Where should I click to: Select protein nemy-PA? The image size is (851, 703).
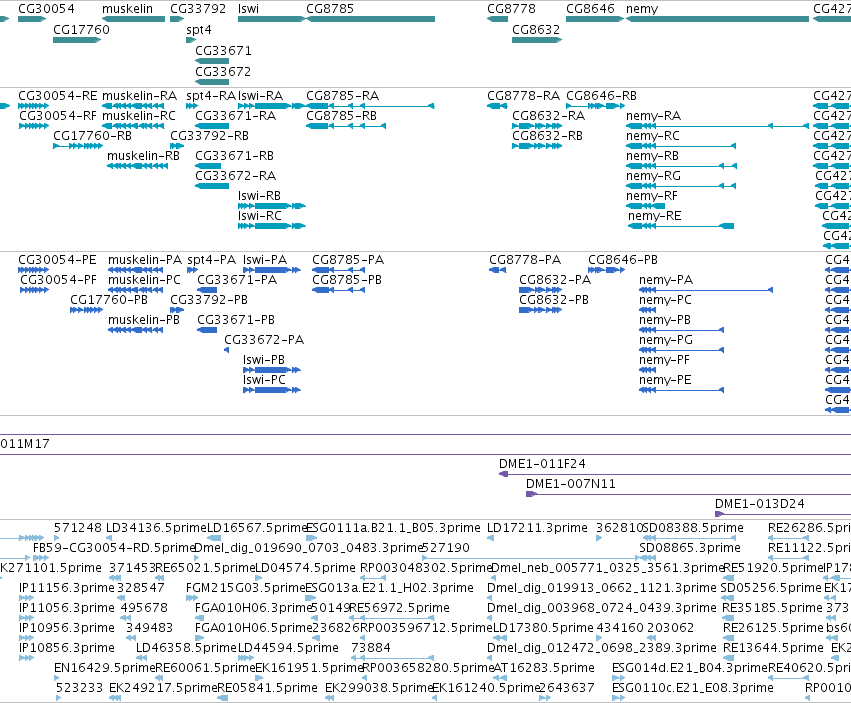click(666, 280)
